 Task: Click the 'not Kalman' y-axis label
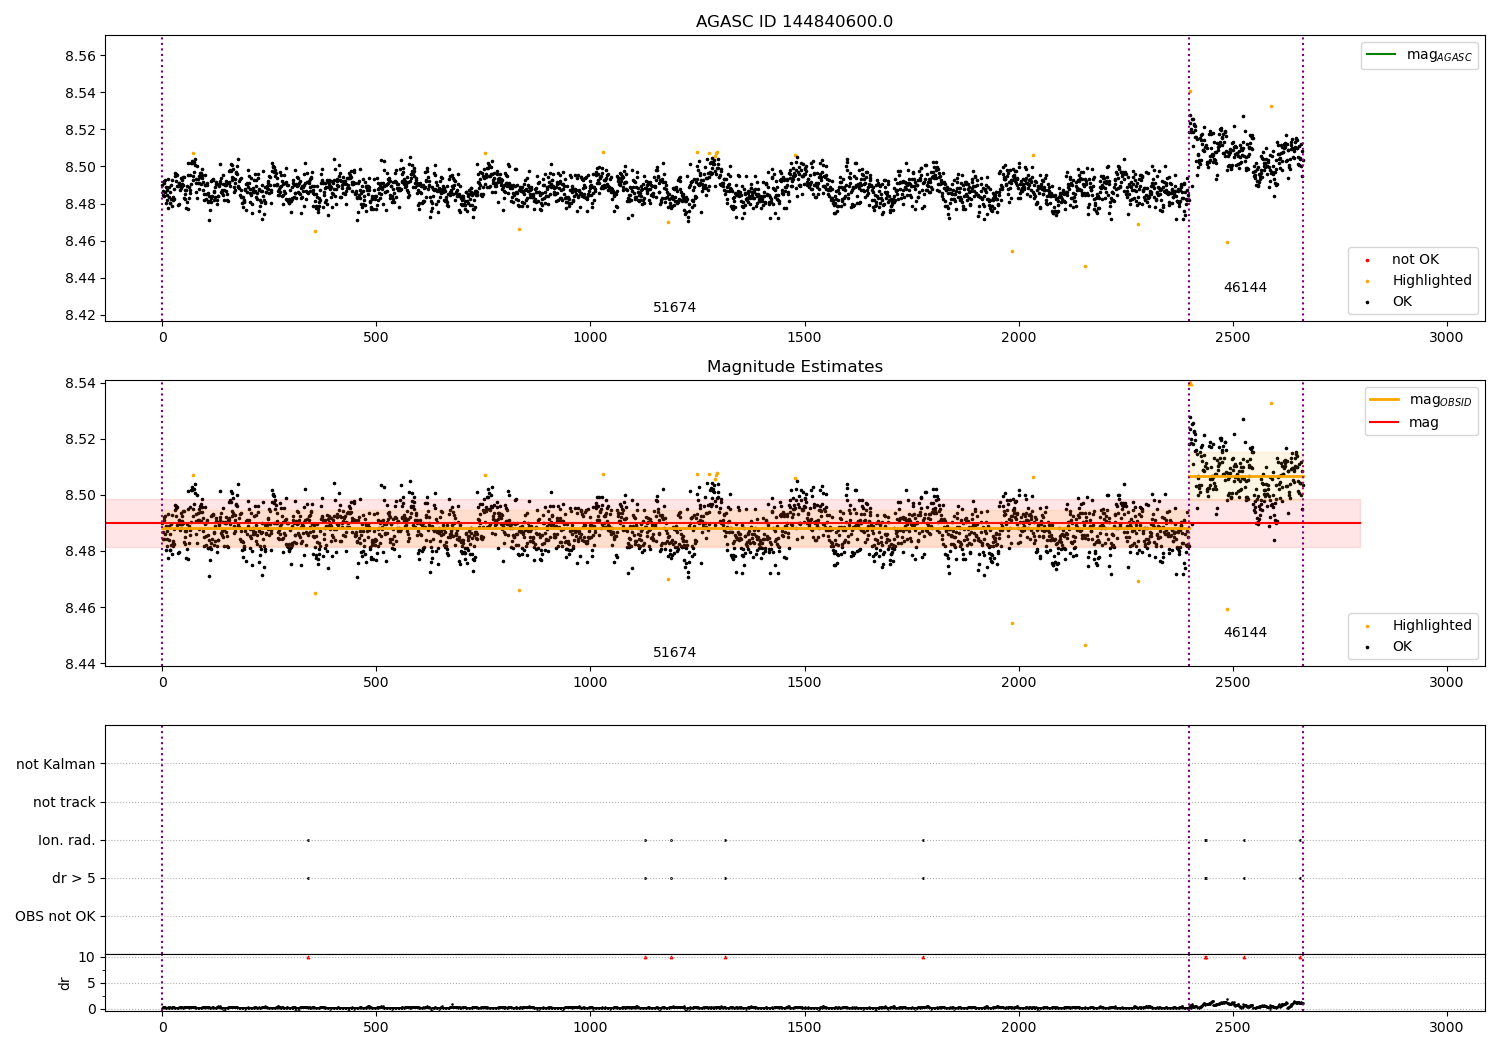click(56, 764)
